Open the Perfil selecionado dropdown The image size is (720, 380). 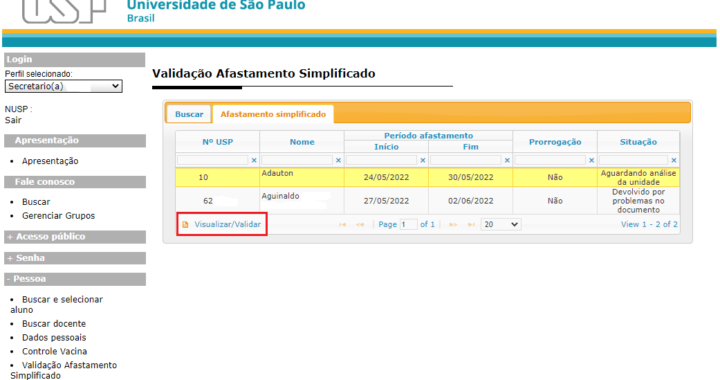[x=63, y=86]
